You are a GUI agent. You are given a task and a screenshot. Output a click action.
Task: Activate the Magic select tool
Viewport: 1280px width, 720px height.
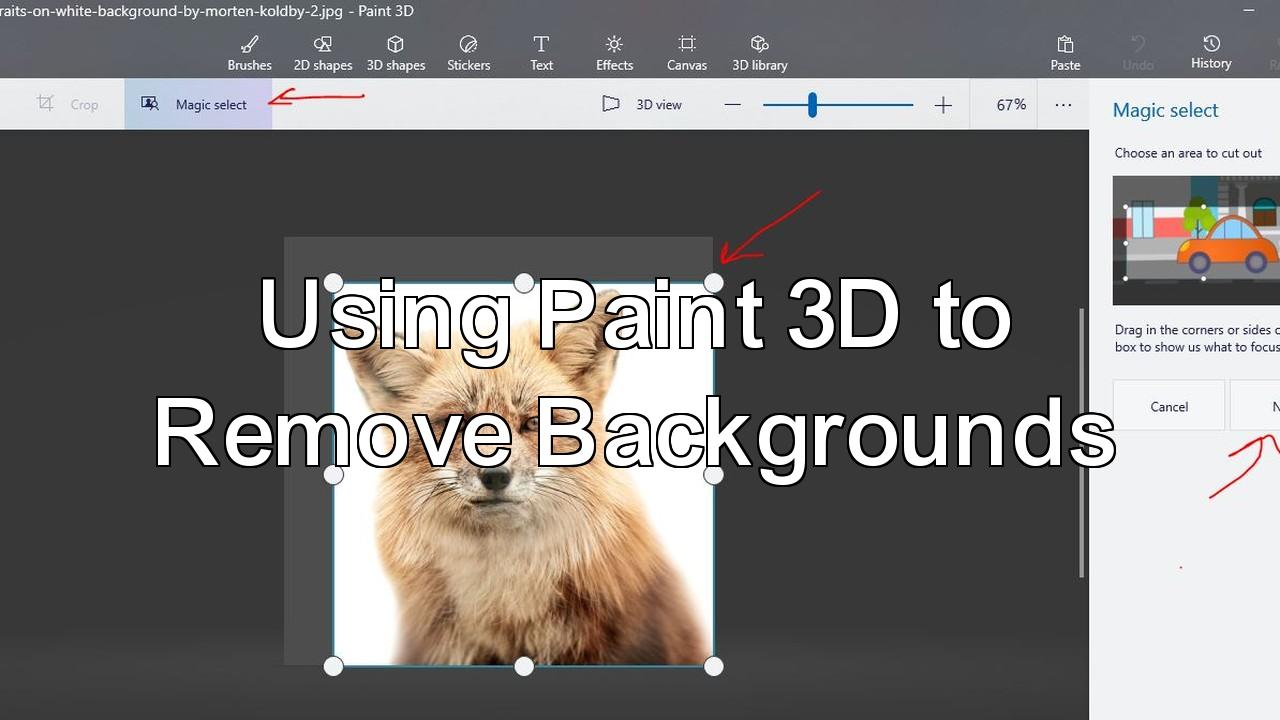197,104
